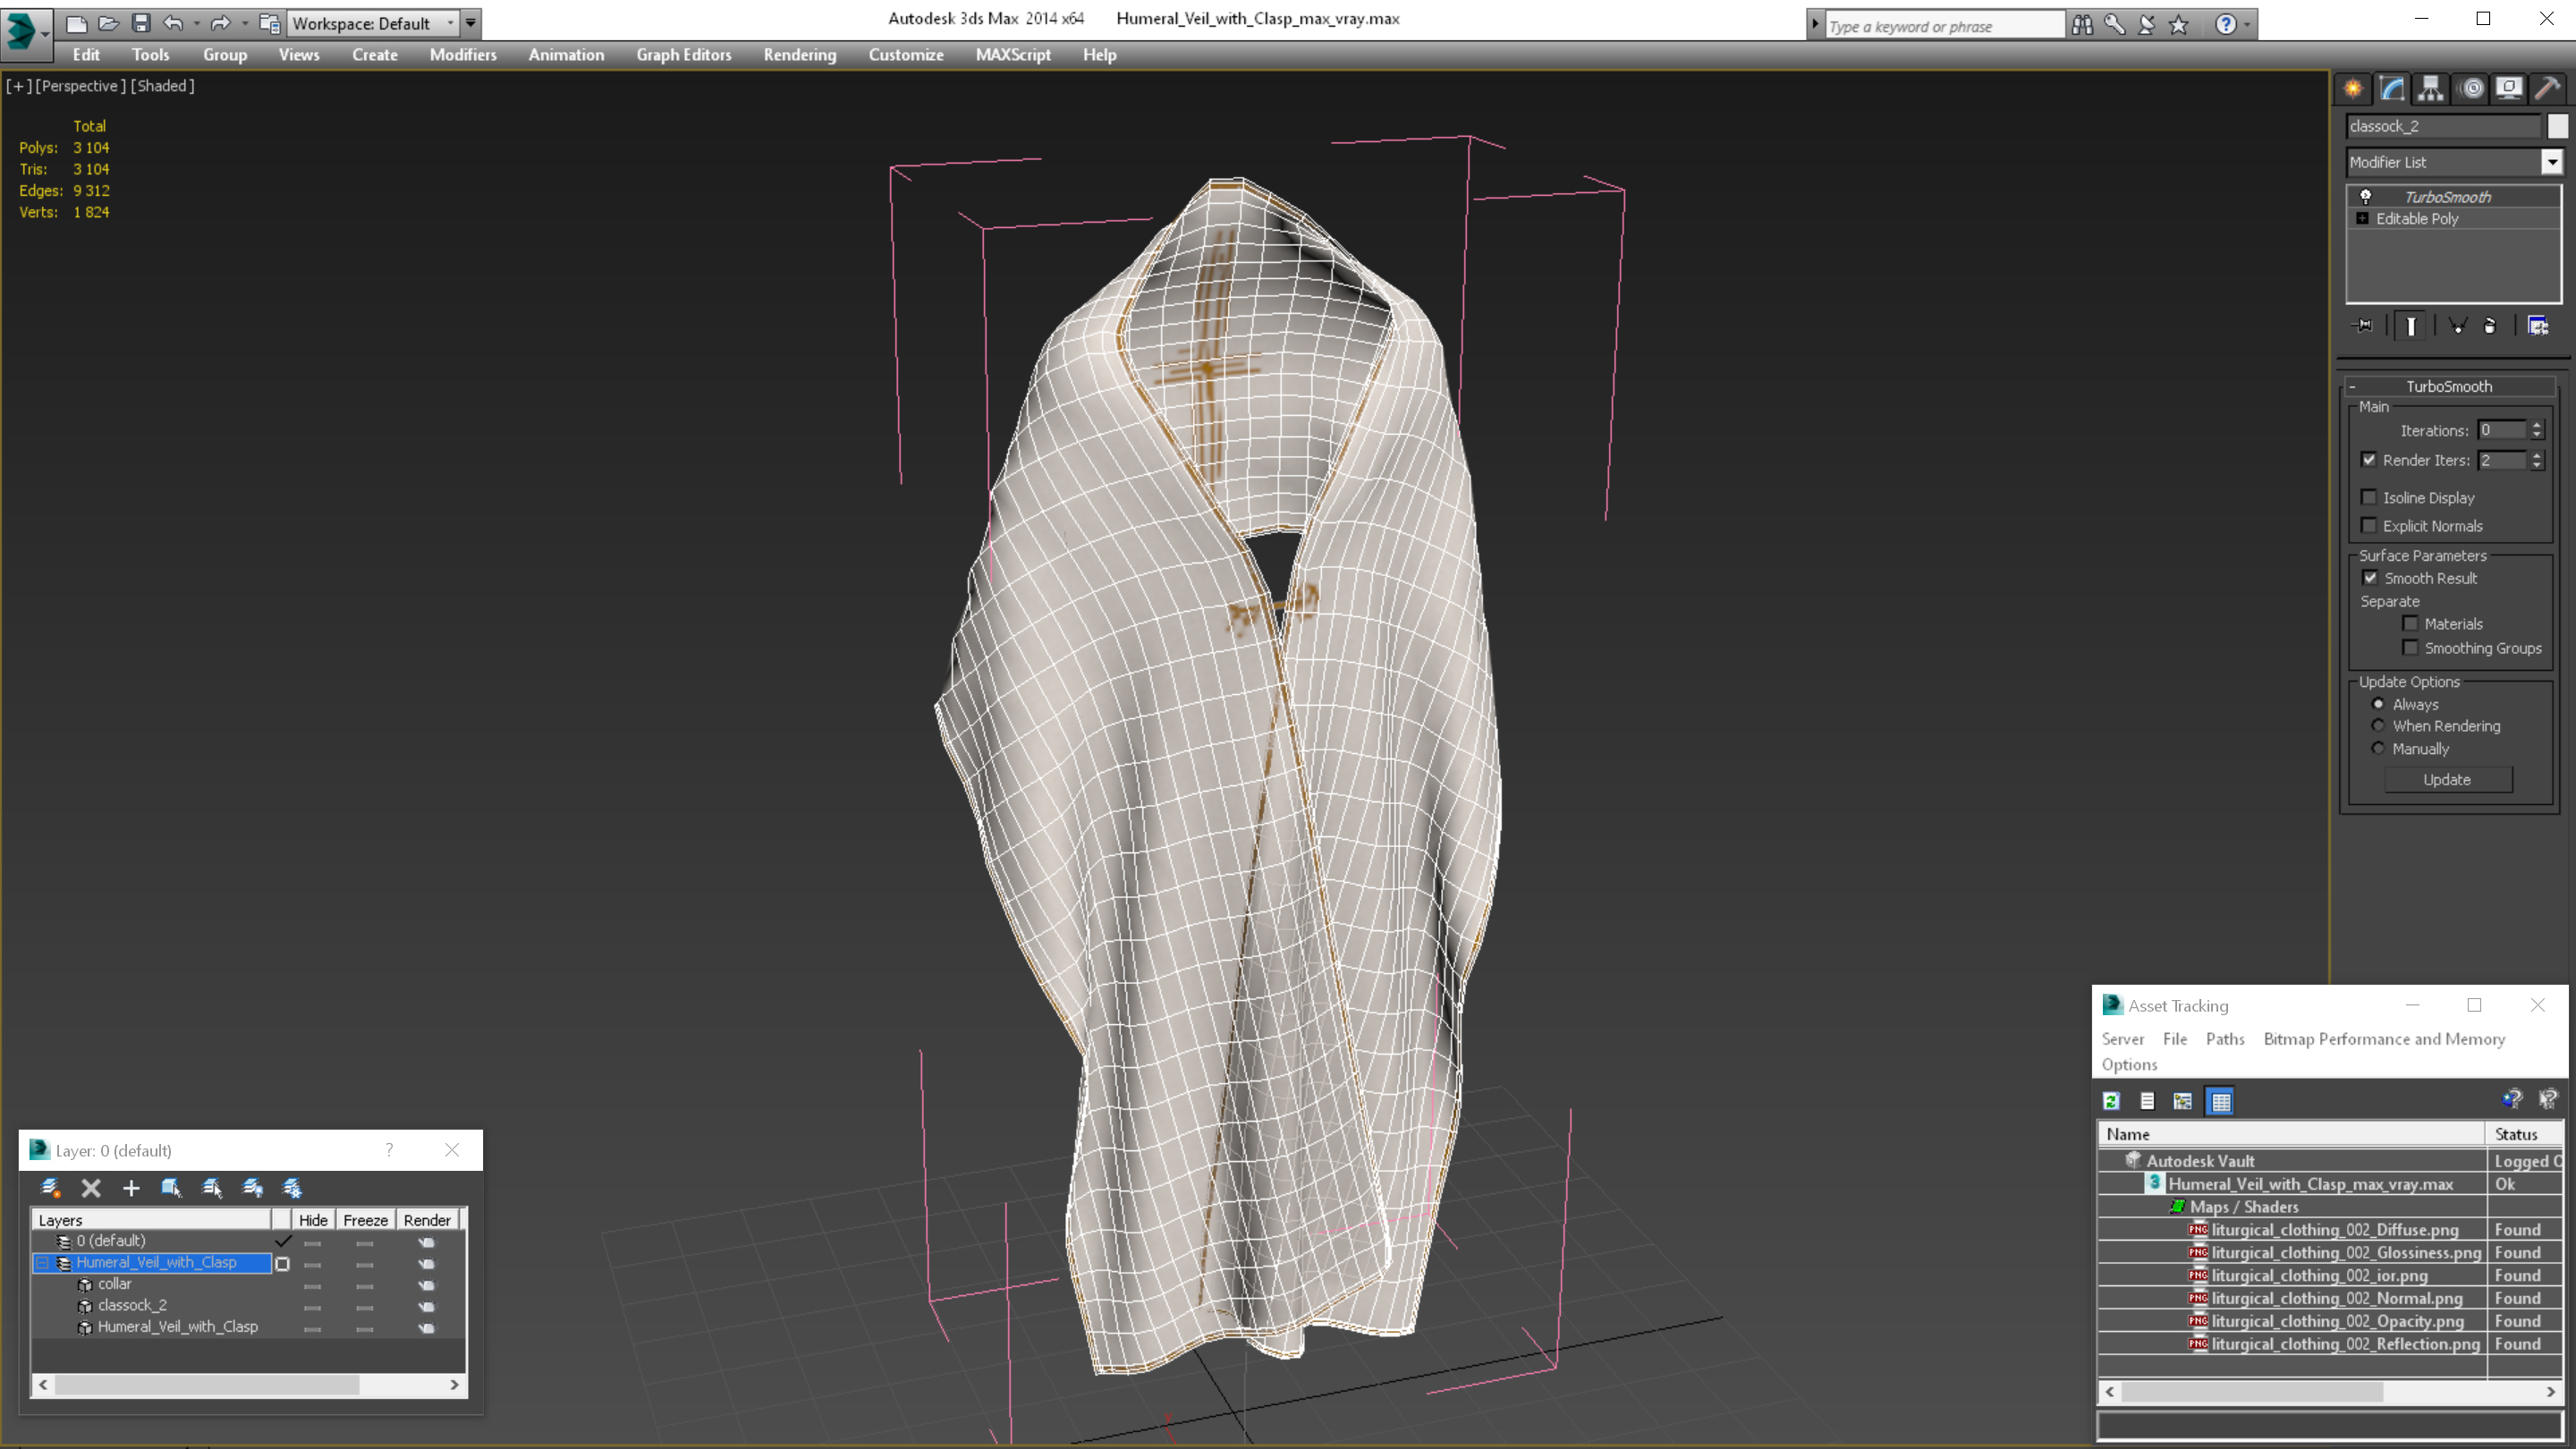The width and height of the screenshot is (2576, 1449).
Task: Open the Create command panel tab
Action: click(x=2353, y=88)
